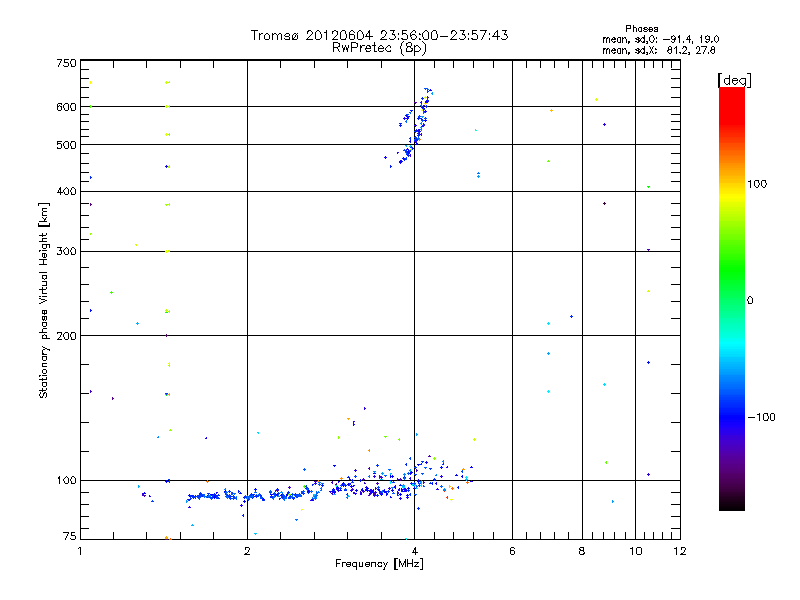The width and height of the screenshot is (800, 600).
Task: Click the y-axis '200' tick label
Action: (66, 336)
